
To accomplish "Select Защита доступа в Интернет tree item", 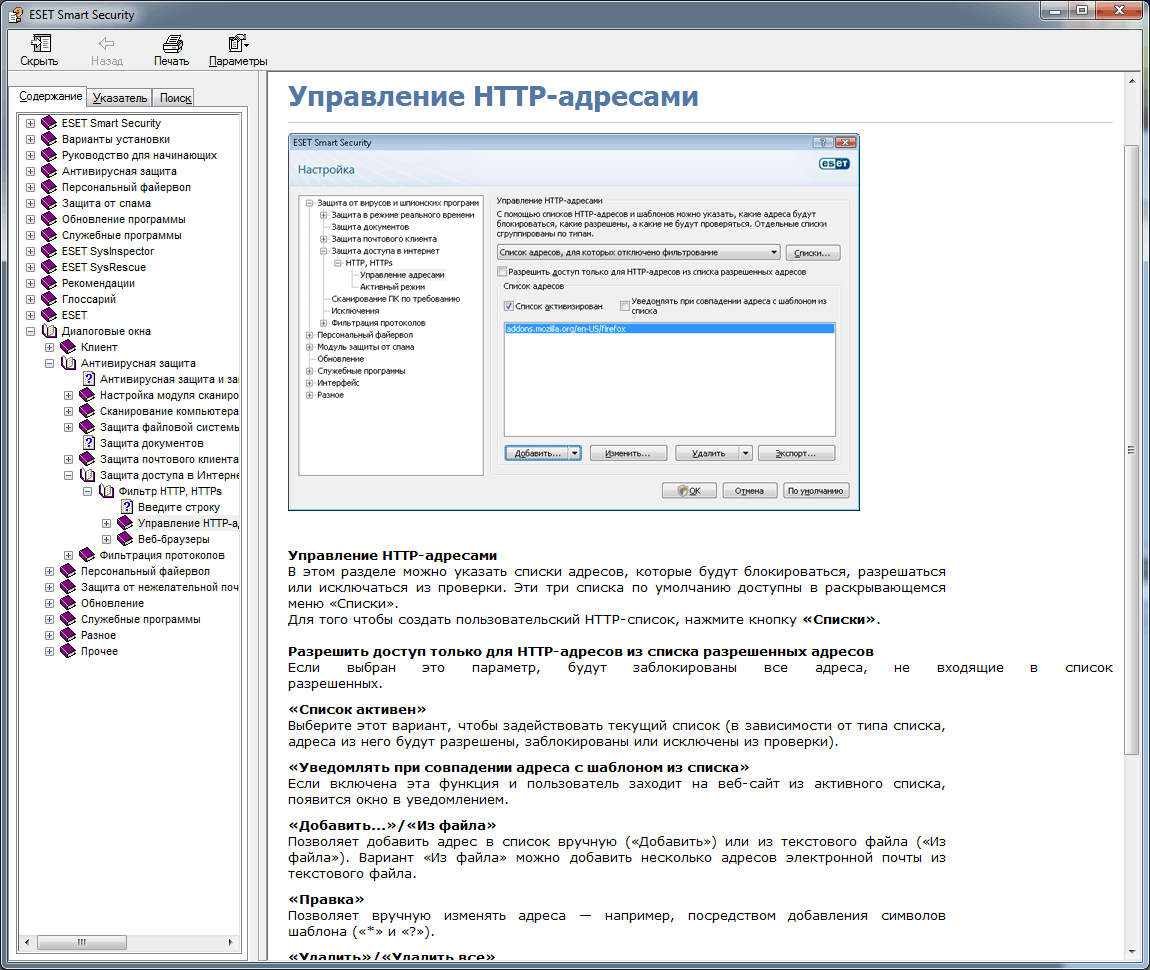I will pos(169,475).
